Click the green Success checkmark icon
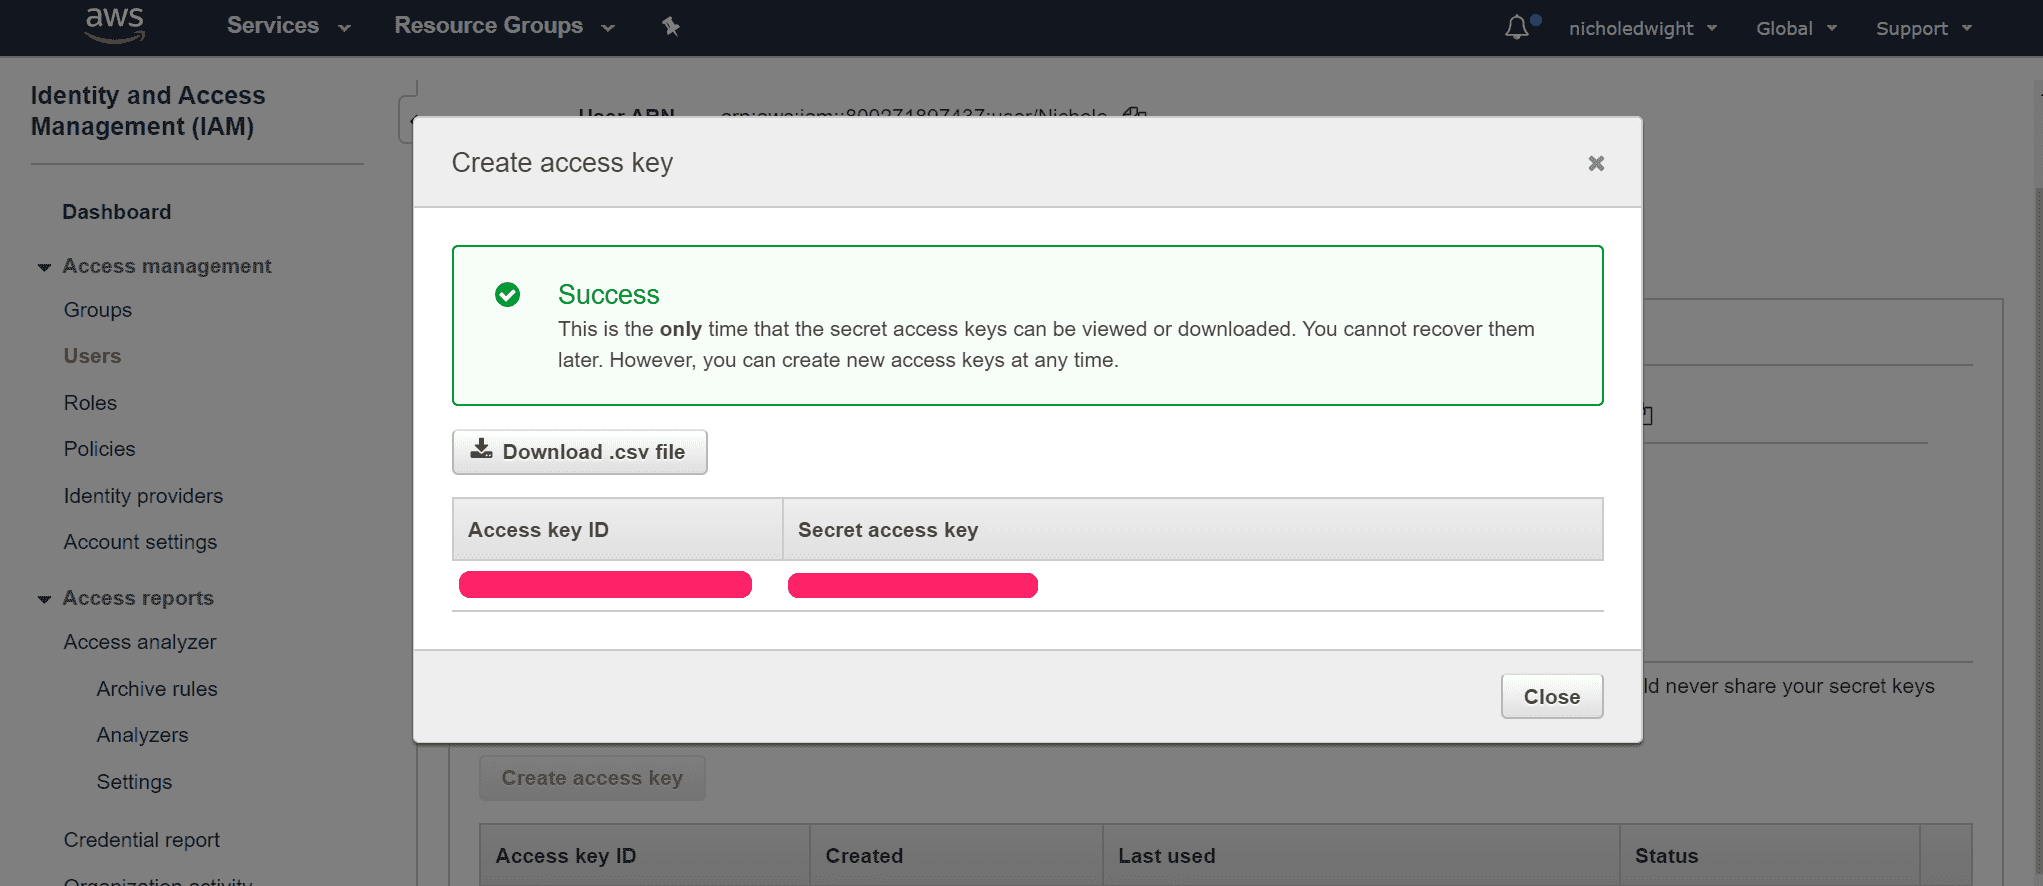The image size is (2043, 886). 508,295
